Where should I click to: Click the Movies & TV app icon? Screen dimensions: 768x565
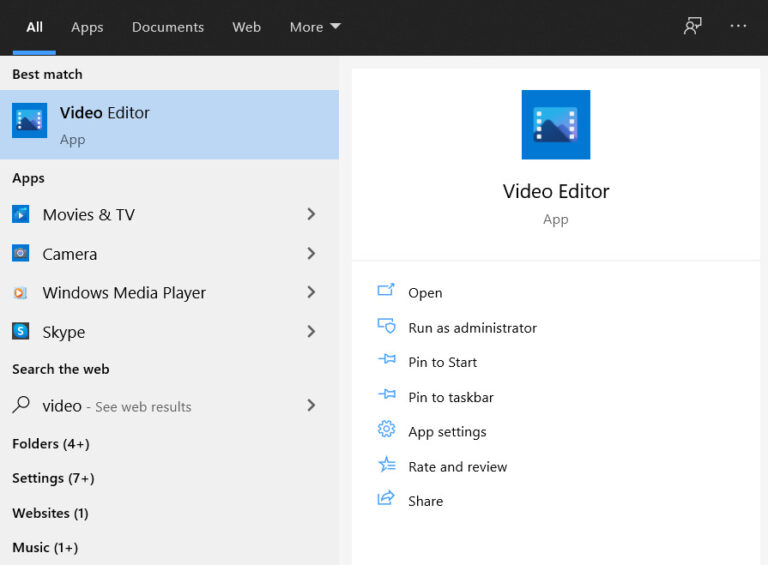pos(21,214)
